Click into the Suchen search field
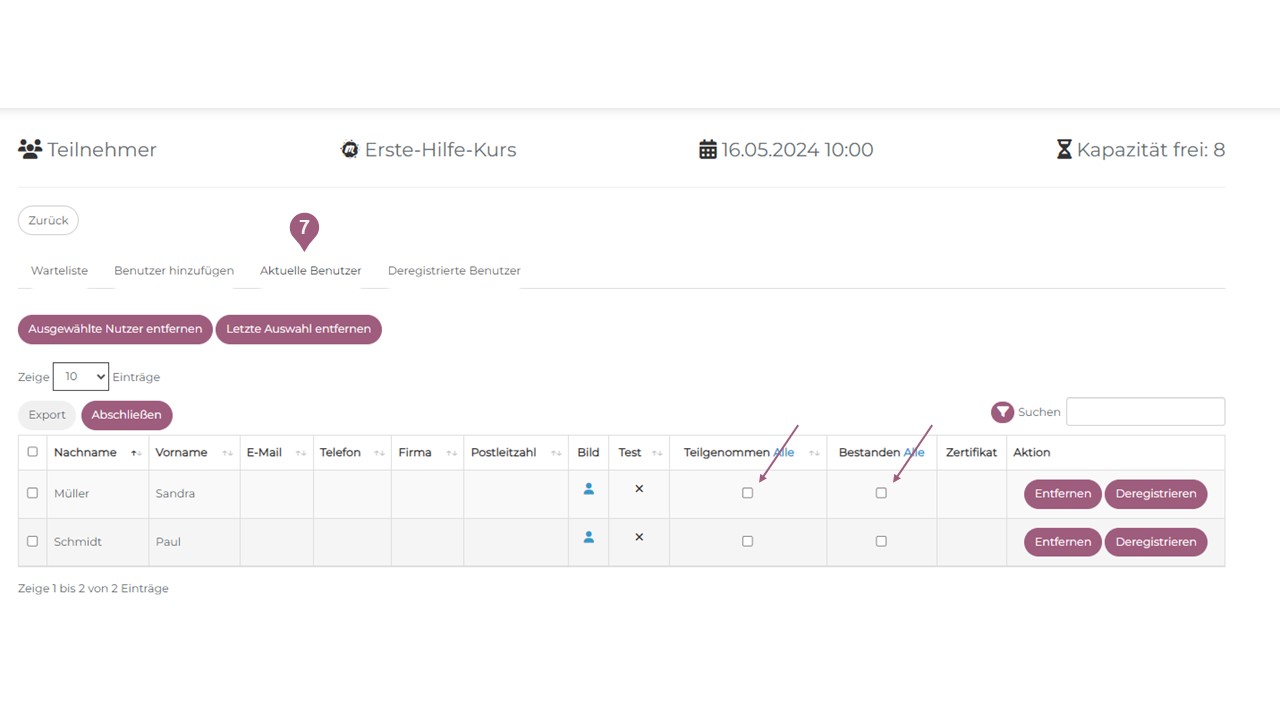This screenshot has height=720, width=1280. tap(1145, 412)
